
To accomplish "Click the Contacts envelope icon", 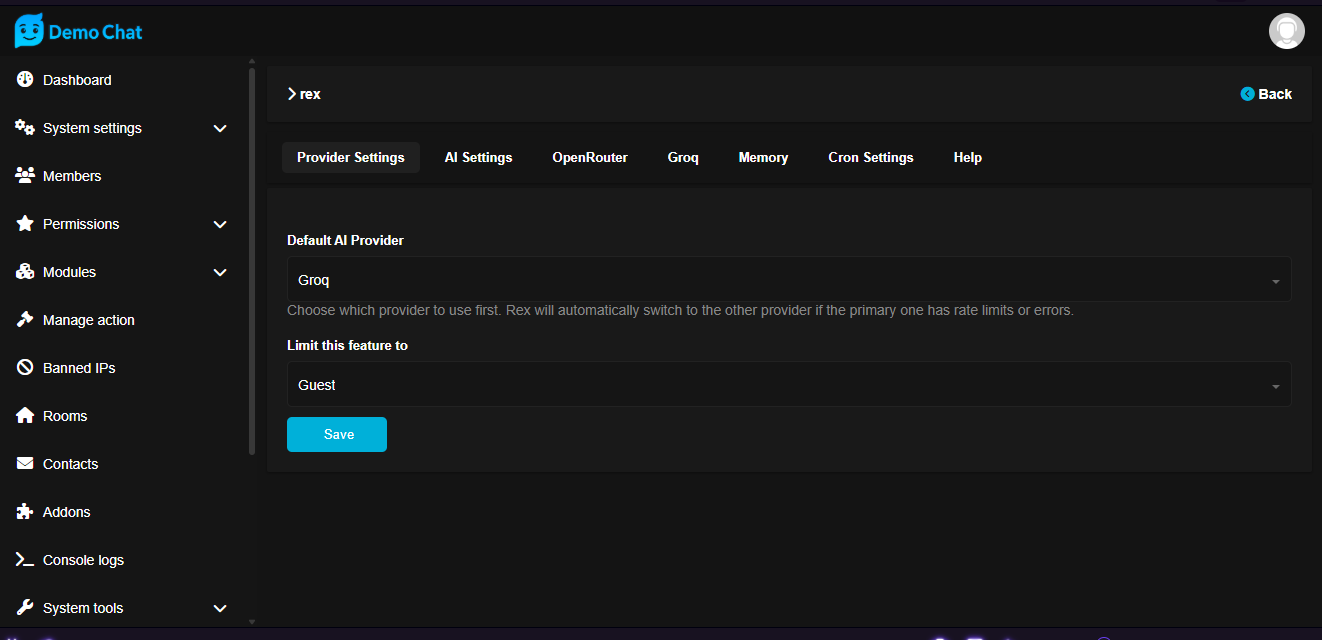I will click(x=25, y=464).
